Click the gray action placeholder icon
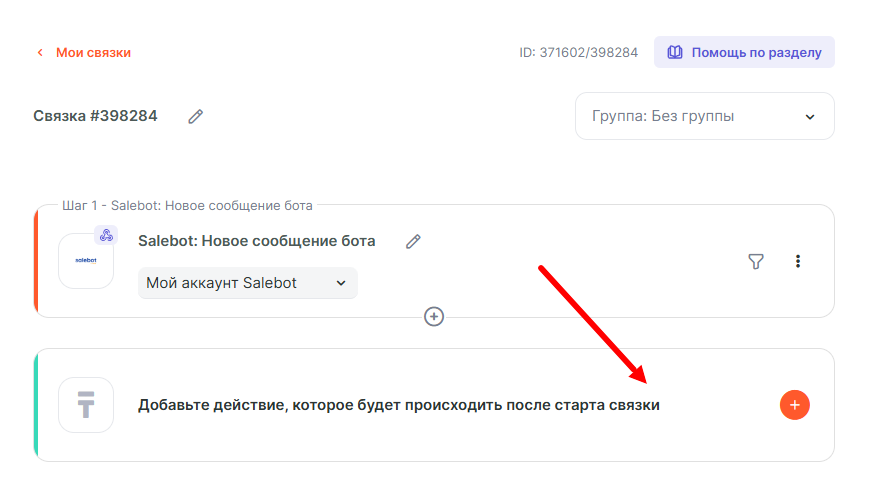The image size is (892, 492). 86,405
